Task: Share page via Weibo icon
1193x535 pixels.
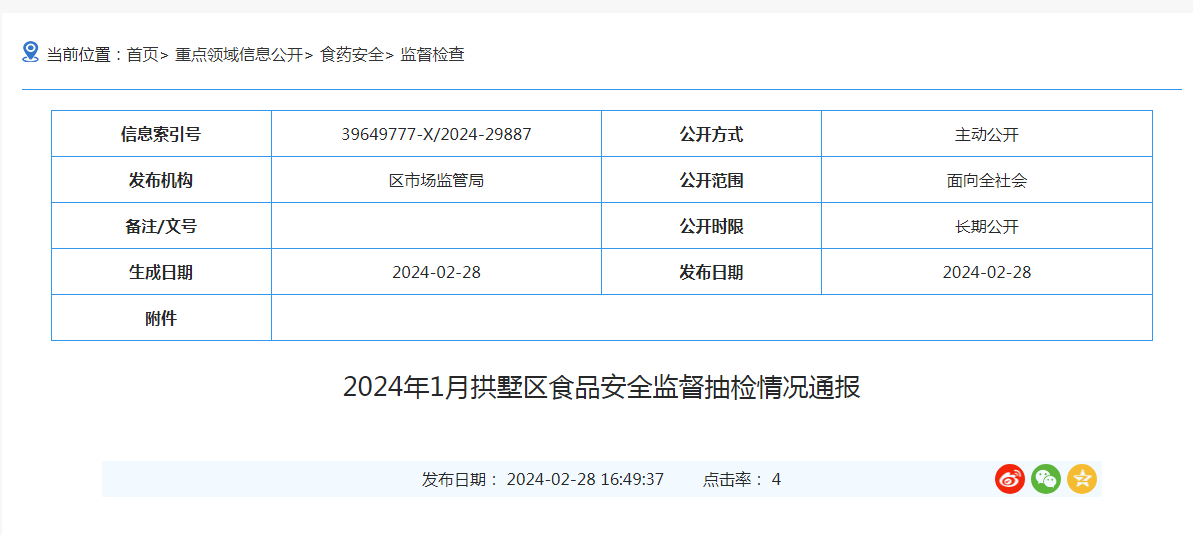Action: coord(1010,479)
